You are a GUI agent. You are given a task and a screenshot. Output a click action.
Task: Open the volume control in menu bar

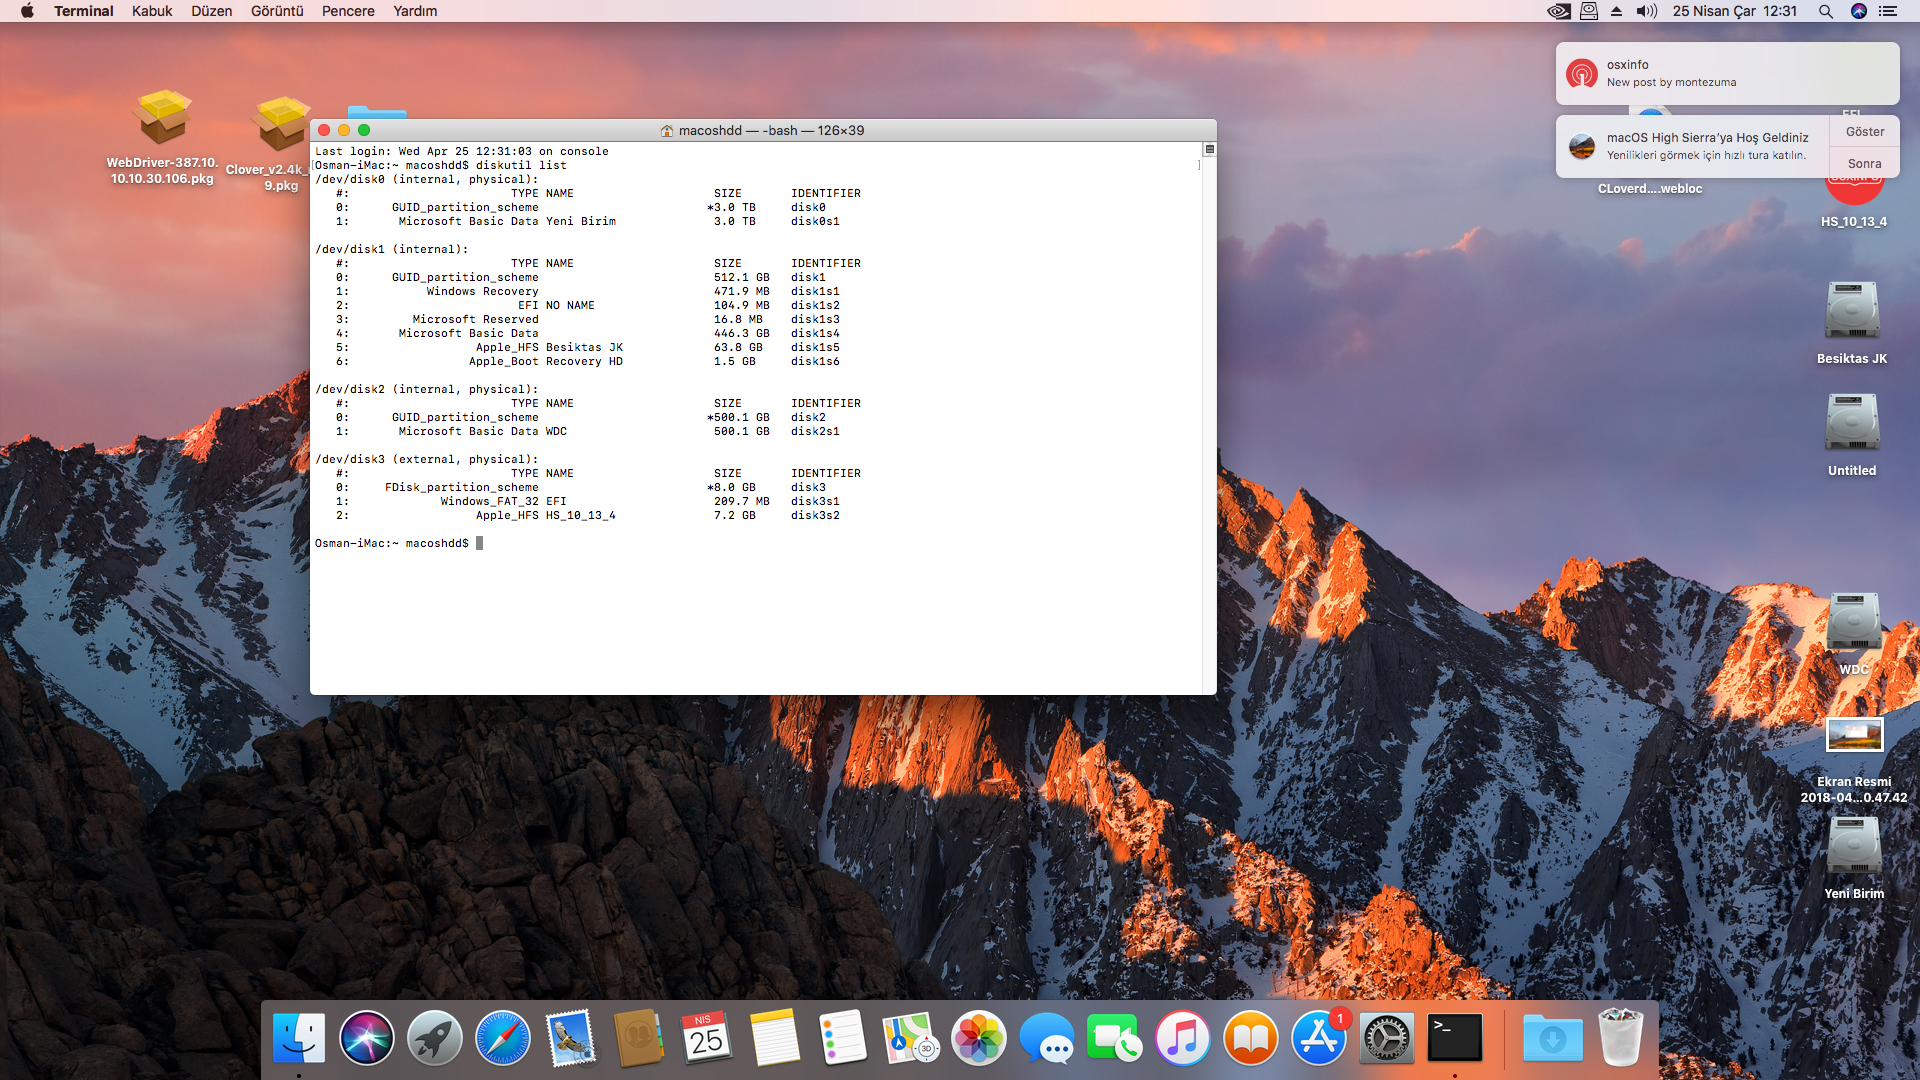pyautogui.click(x=1646, y=11)
